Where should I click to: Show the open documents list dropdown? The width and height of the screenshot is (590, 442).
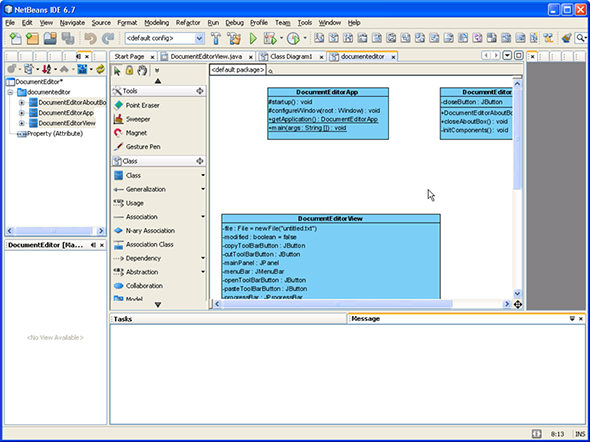pos(507,56)
